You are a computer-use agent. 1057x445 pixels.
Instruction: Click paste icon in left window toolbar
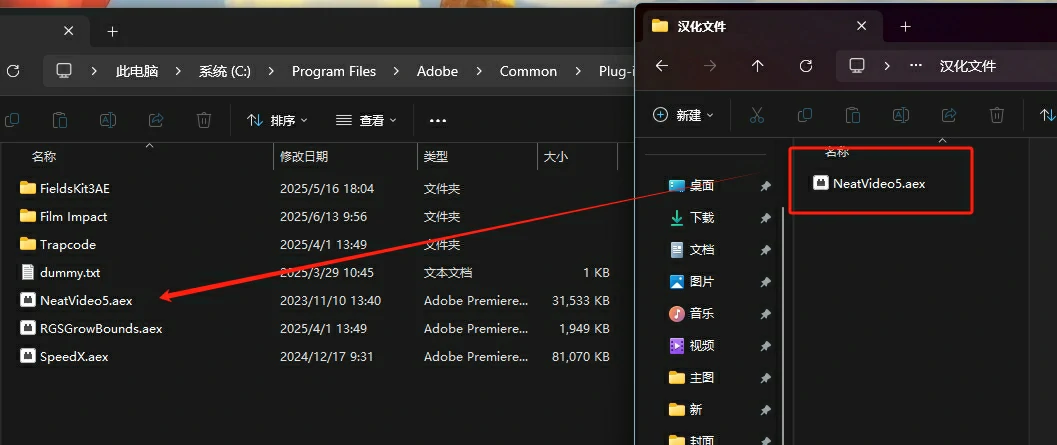60,120
